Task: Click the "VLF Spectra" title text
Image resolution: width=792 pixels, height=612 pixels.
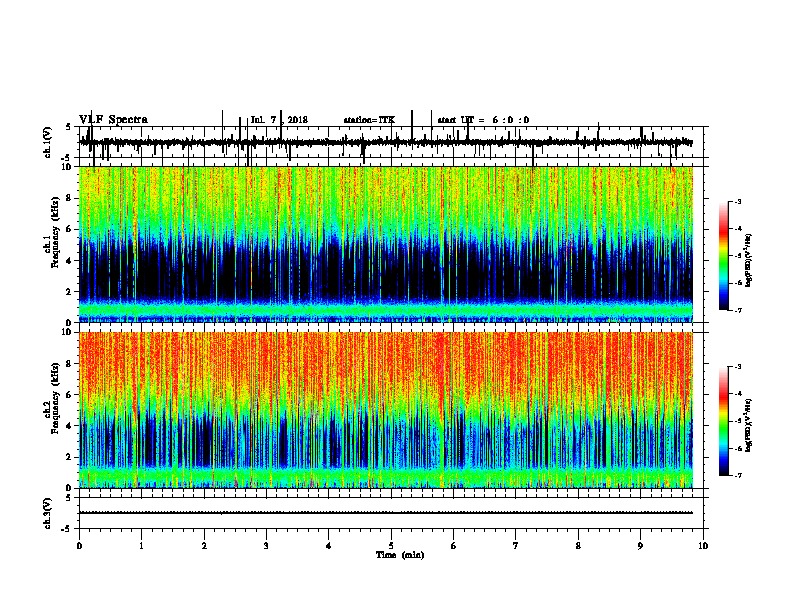Action: click(x=113, y=120)
